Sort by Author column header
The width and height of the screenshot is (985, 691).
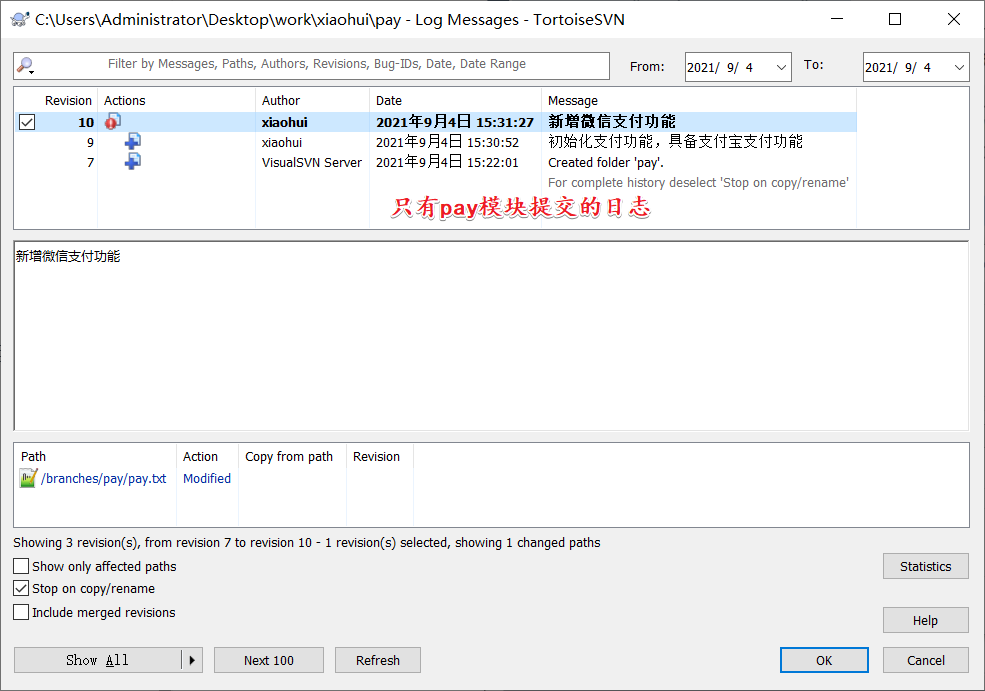pyautogui.click(x=281, y=101)
